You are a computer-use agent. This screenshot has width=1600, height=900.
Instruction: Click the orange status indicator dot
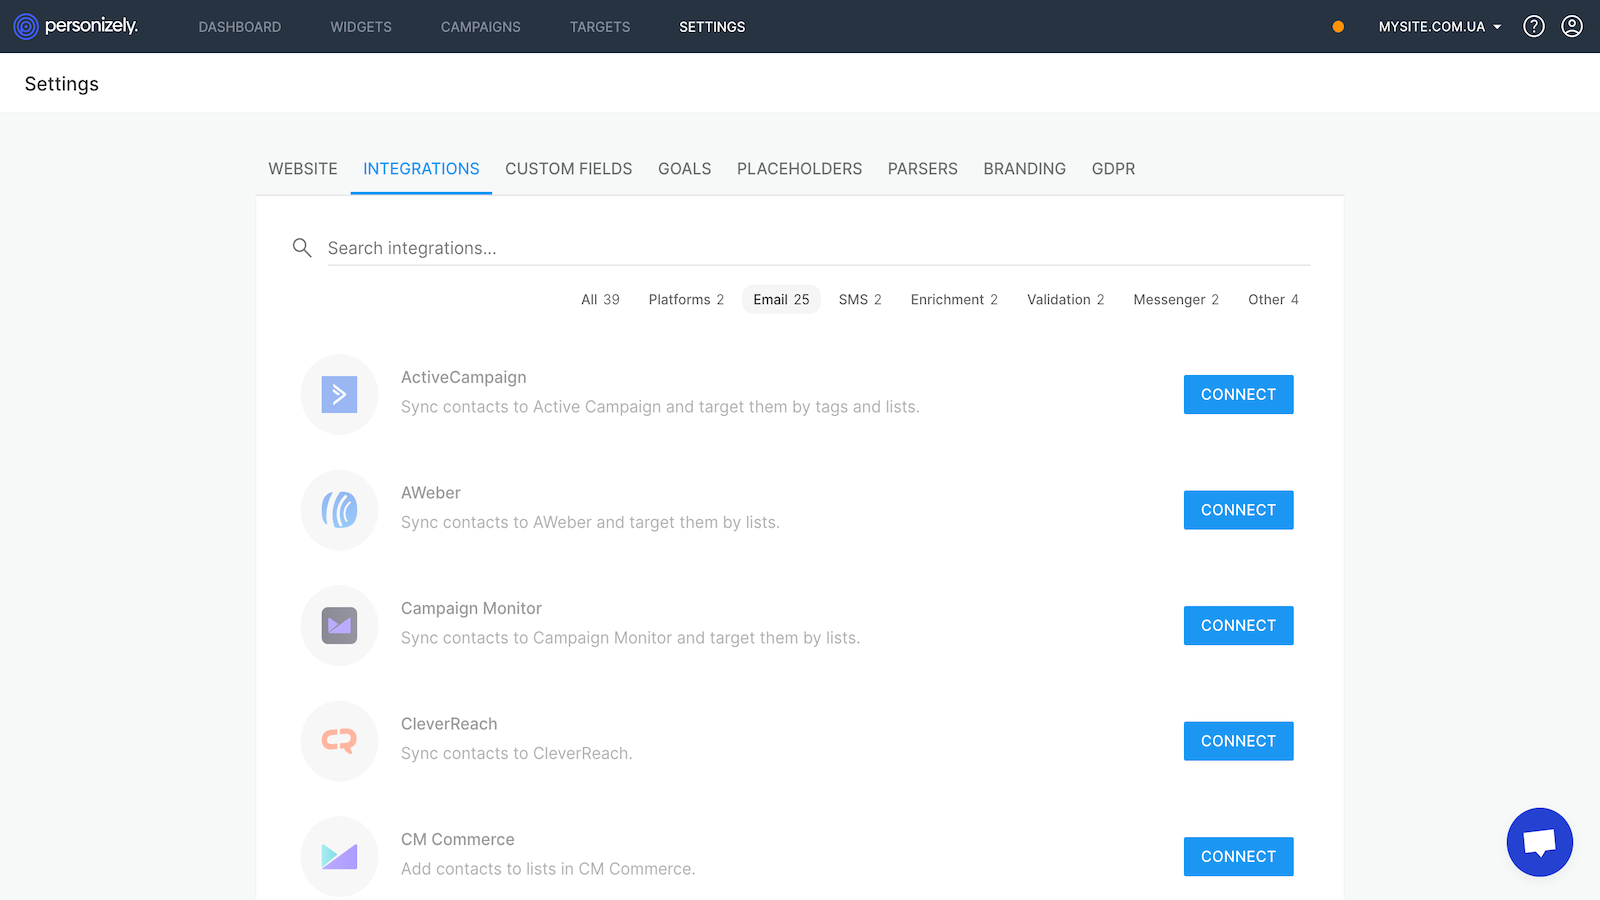pos(1338,27)
